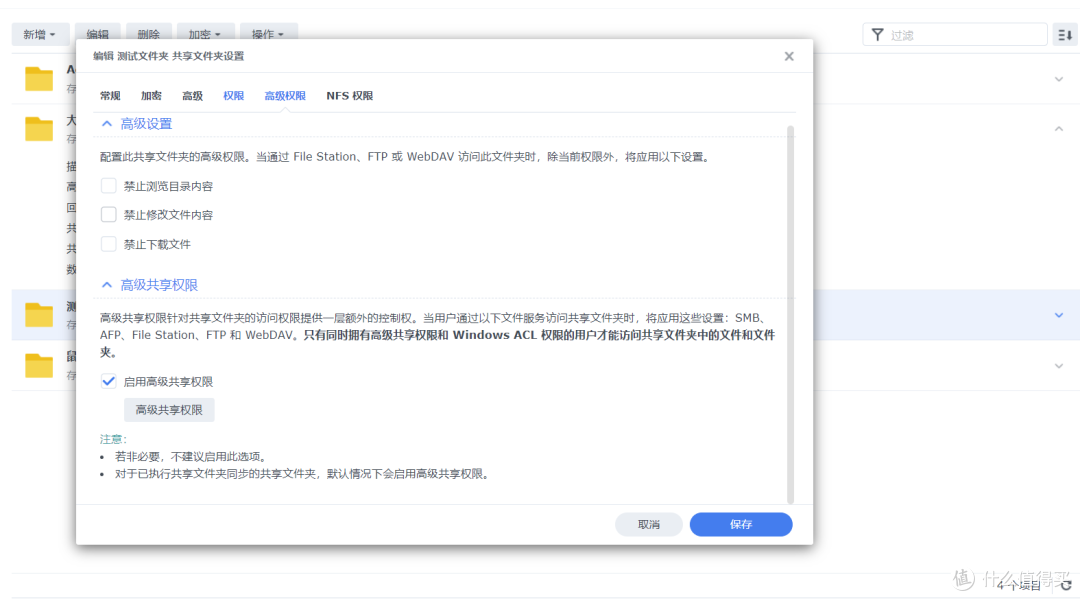1080x601 pixels.
Task: Collapse the 高级共享权限 section
Action: pyautogui.click(x=107, y=284)
